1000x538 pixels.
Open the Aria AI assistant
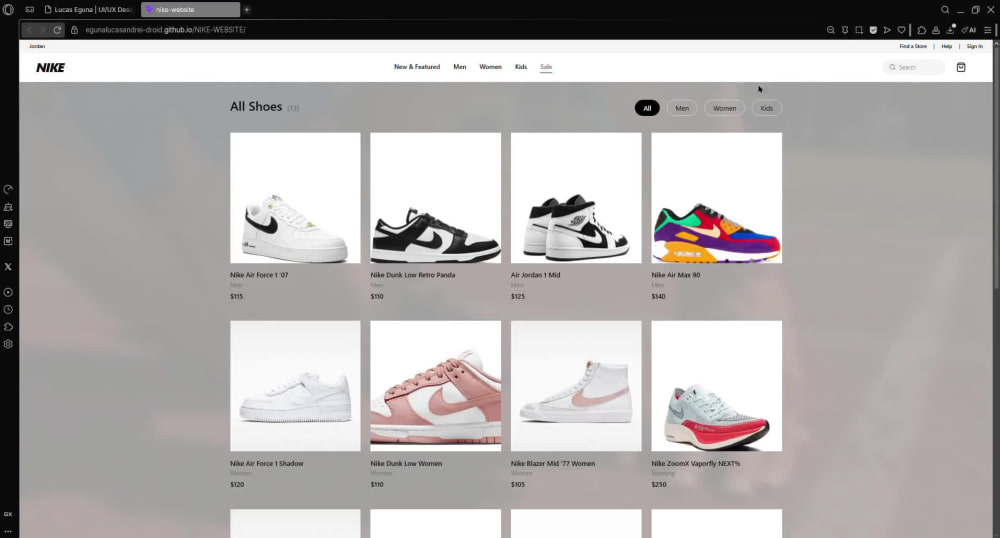pyautogui.click(x=969, y=30)
